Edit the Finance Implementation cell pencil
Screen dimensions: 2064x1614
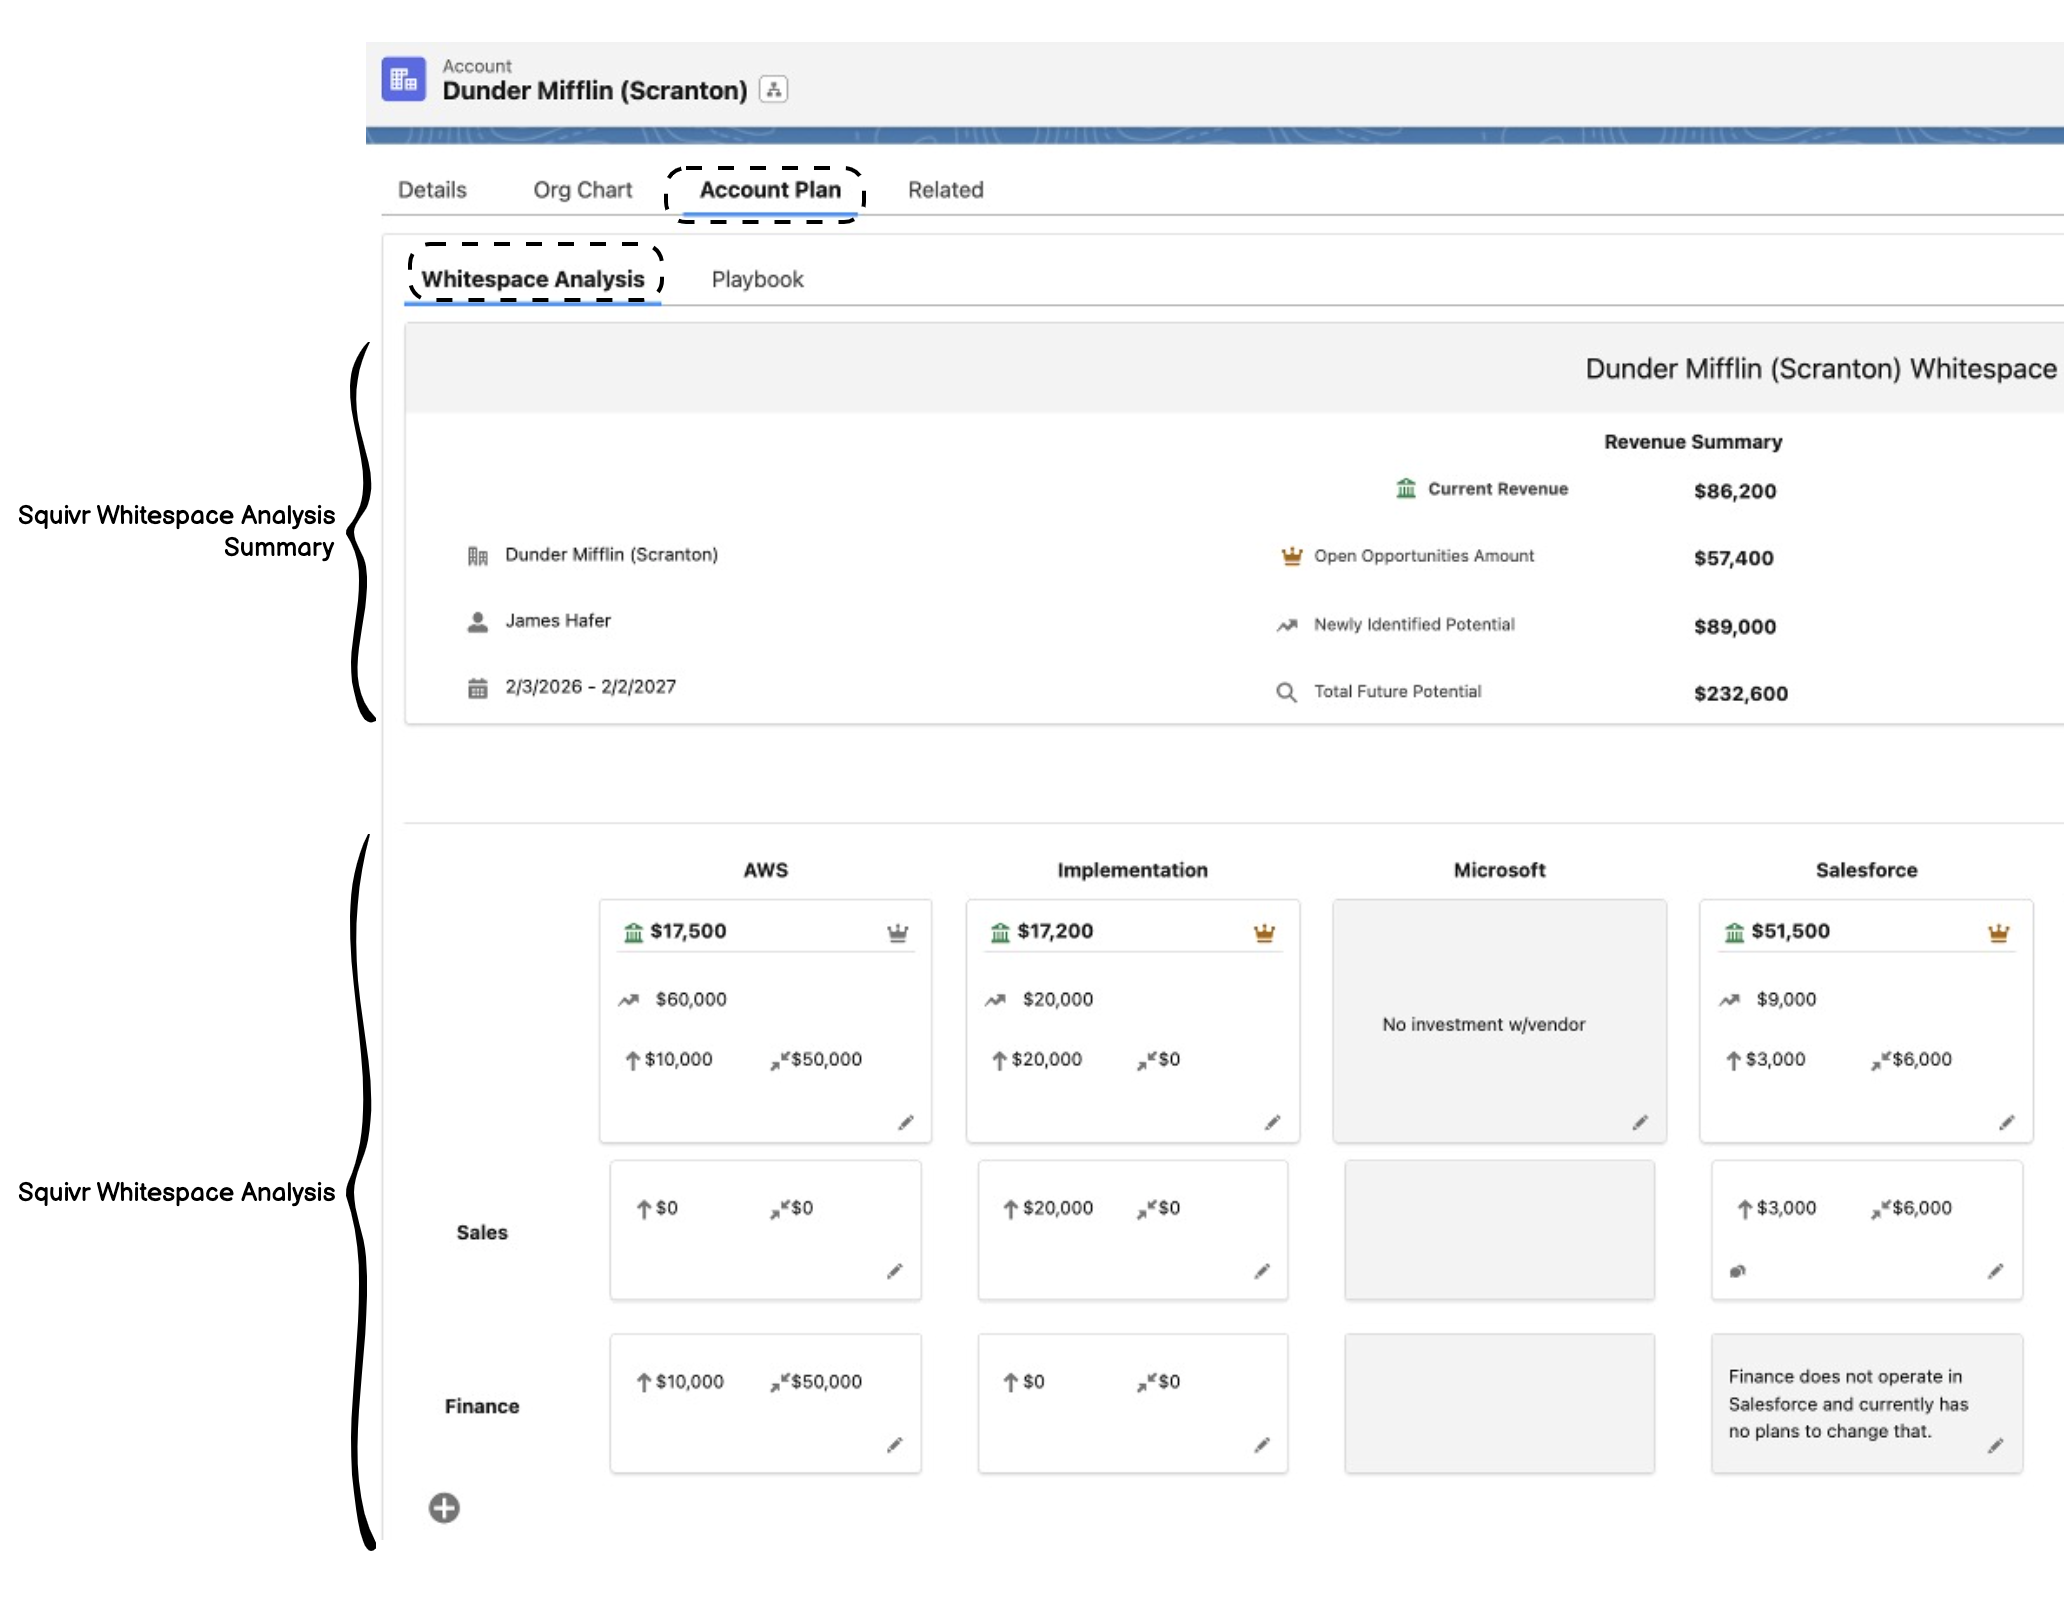pyautogui.click(x=1262, y=1445)
